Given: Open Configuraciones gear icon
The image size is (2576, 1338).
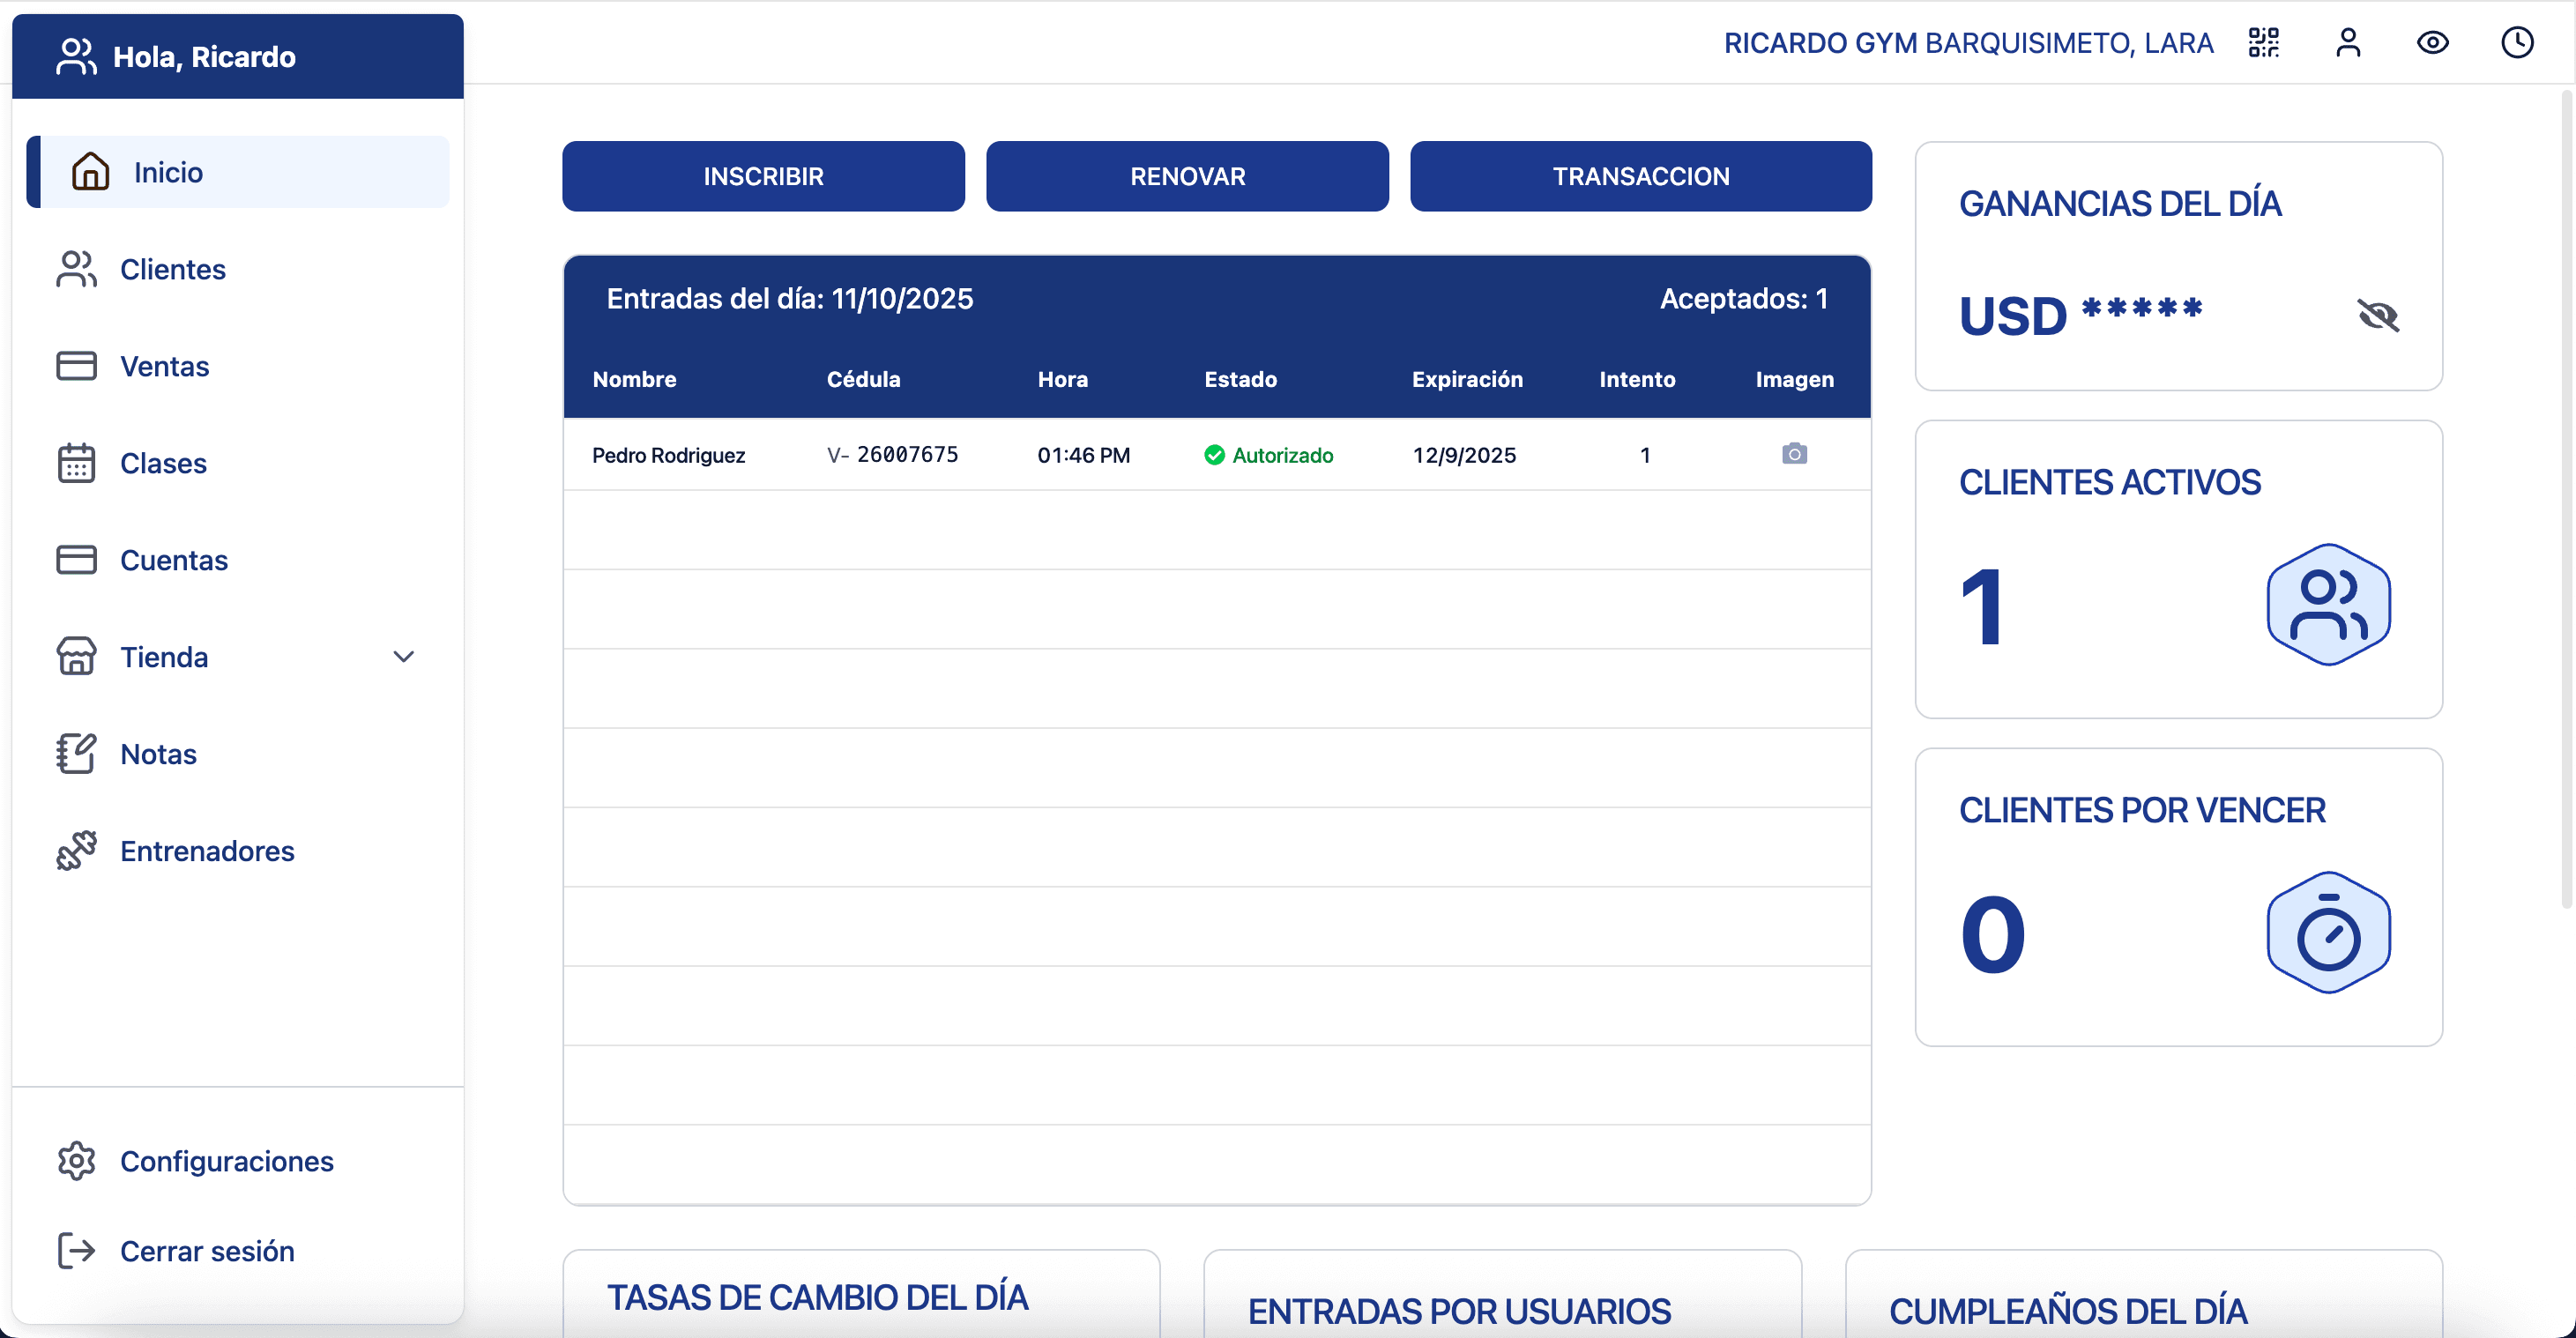Looking at the screenshot, I should pyautogui.click(x=76, y=1160).
